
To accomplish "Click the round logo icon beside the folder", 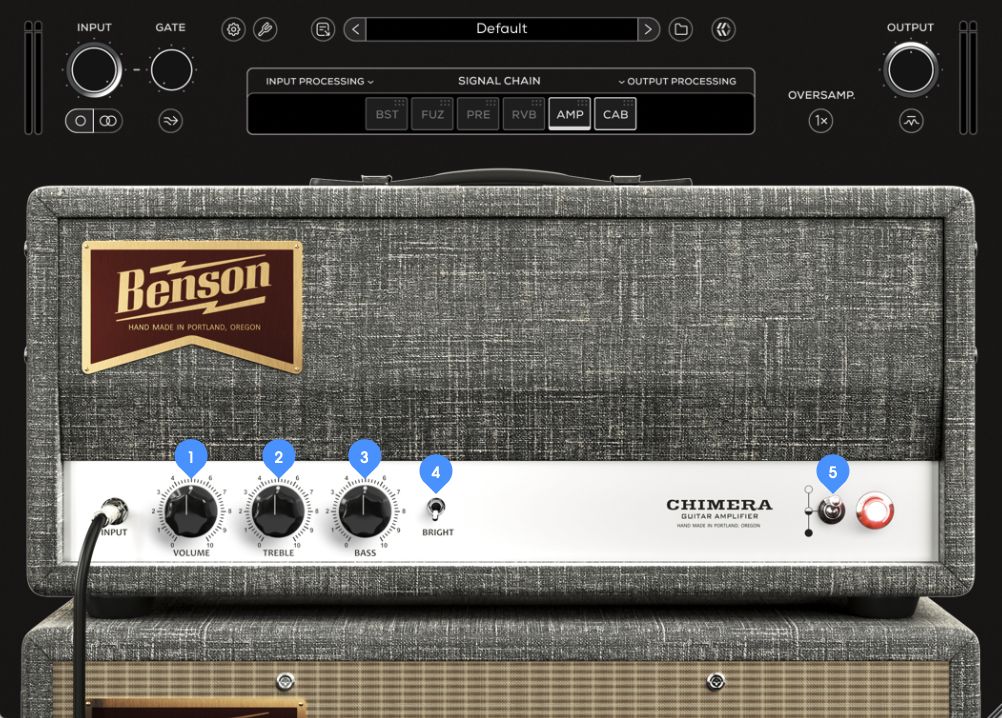I will click(x=723, y=29).
